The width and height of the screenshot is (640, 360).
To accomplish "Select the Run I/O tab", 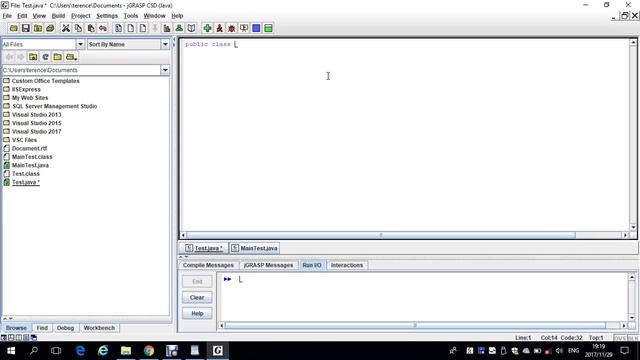I will tap(312, 265).
